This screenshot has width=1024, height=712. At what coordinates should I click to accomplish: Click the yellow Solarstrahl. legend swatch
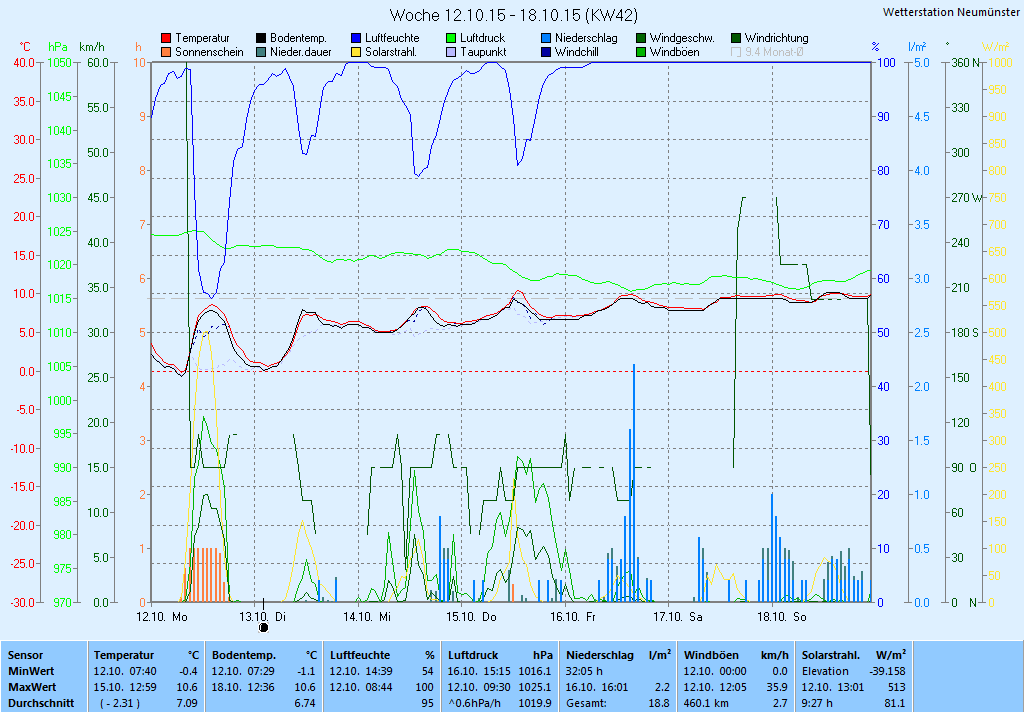click(355, 52)
